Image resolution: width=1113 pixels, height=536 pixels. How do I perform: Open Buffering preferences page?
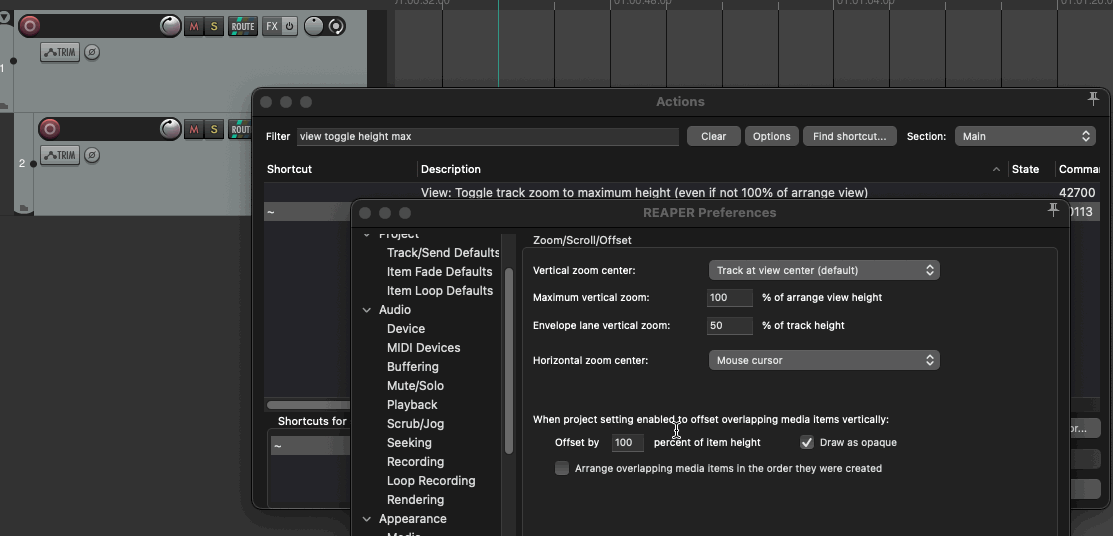[412, 367]
